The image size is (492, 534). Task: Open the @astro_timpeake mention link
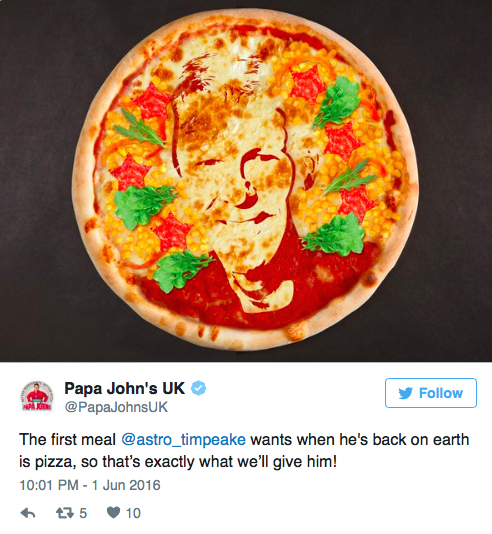point(184,439)
